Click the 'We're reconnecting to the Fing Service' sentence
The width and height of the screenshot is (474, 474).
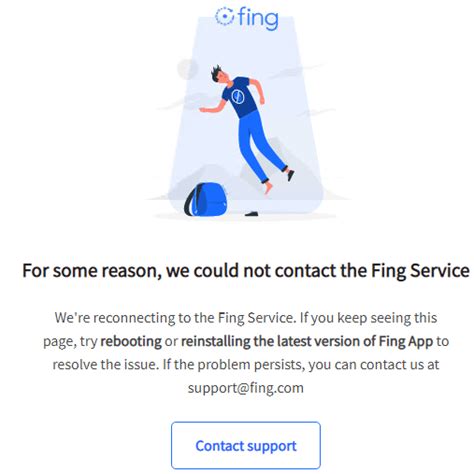(x=175, y=318)
